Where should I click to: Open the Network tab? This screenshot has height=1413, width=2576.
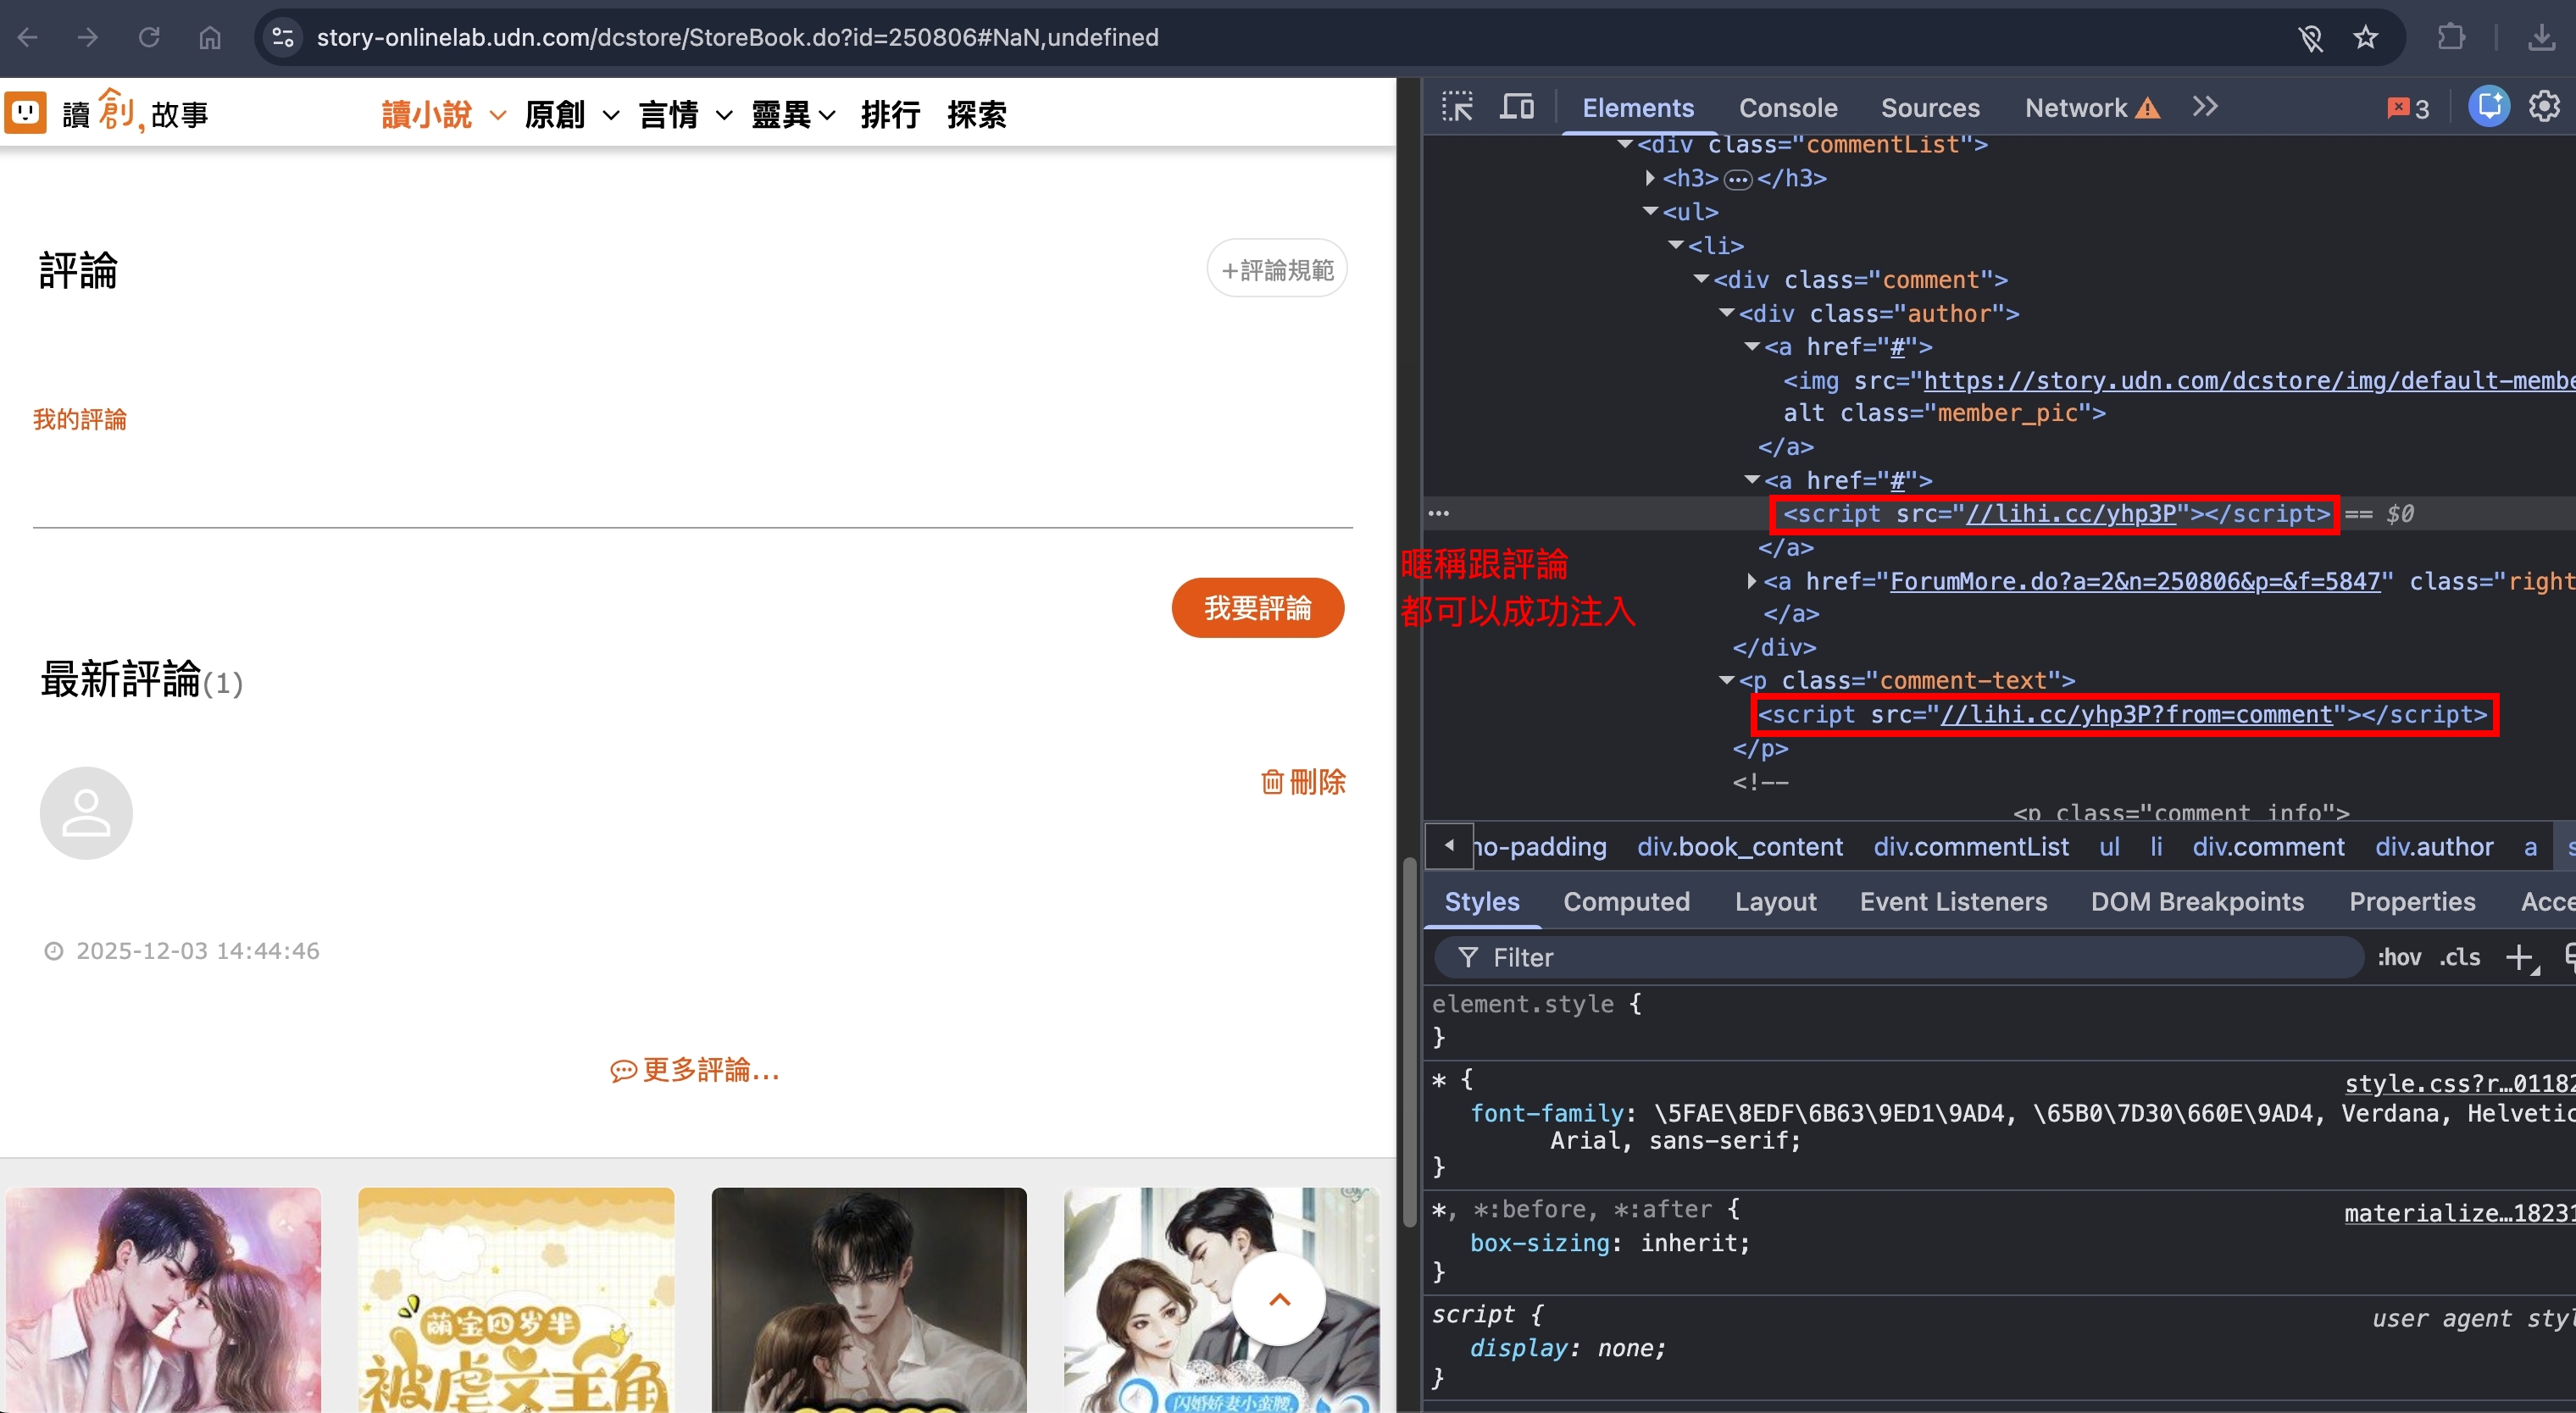(2092, 108)
